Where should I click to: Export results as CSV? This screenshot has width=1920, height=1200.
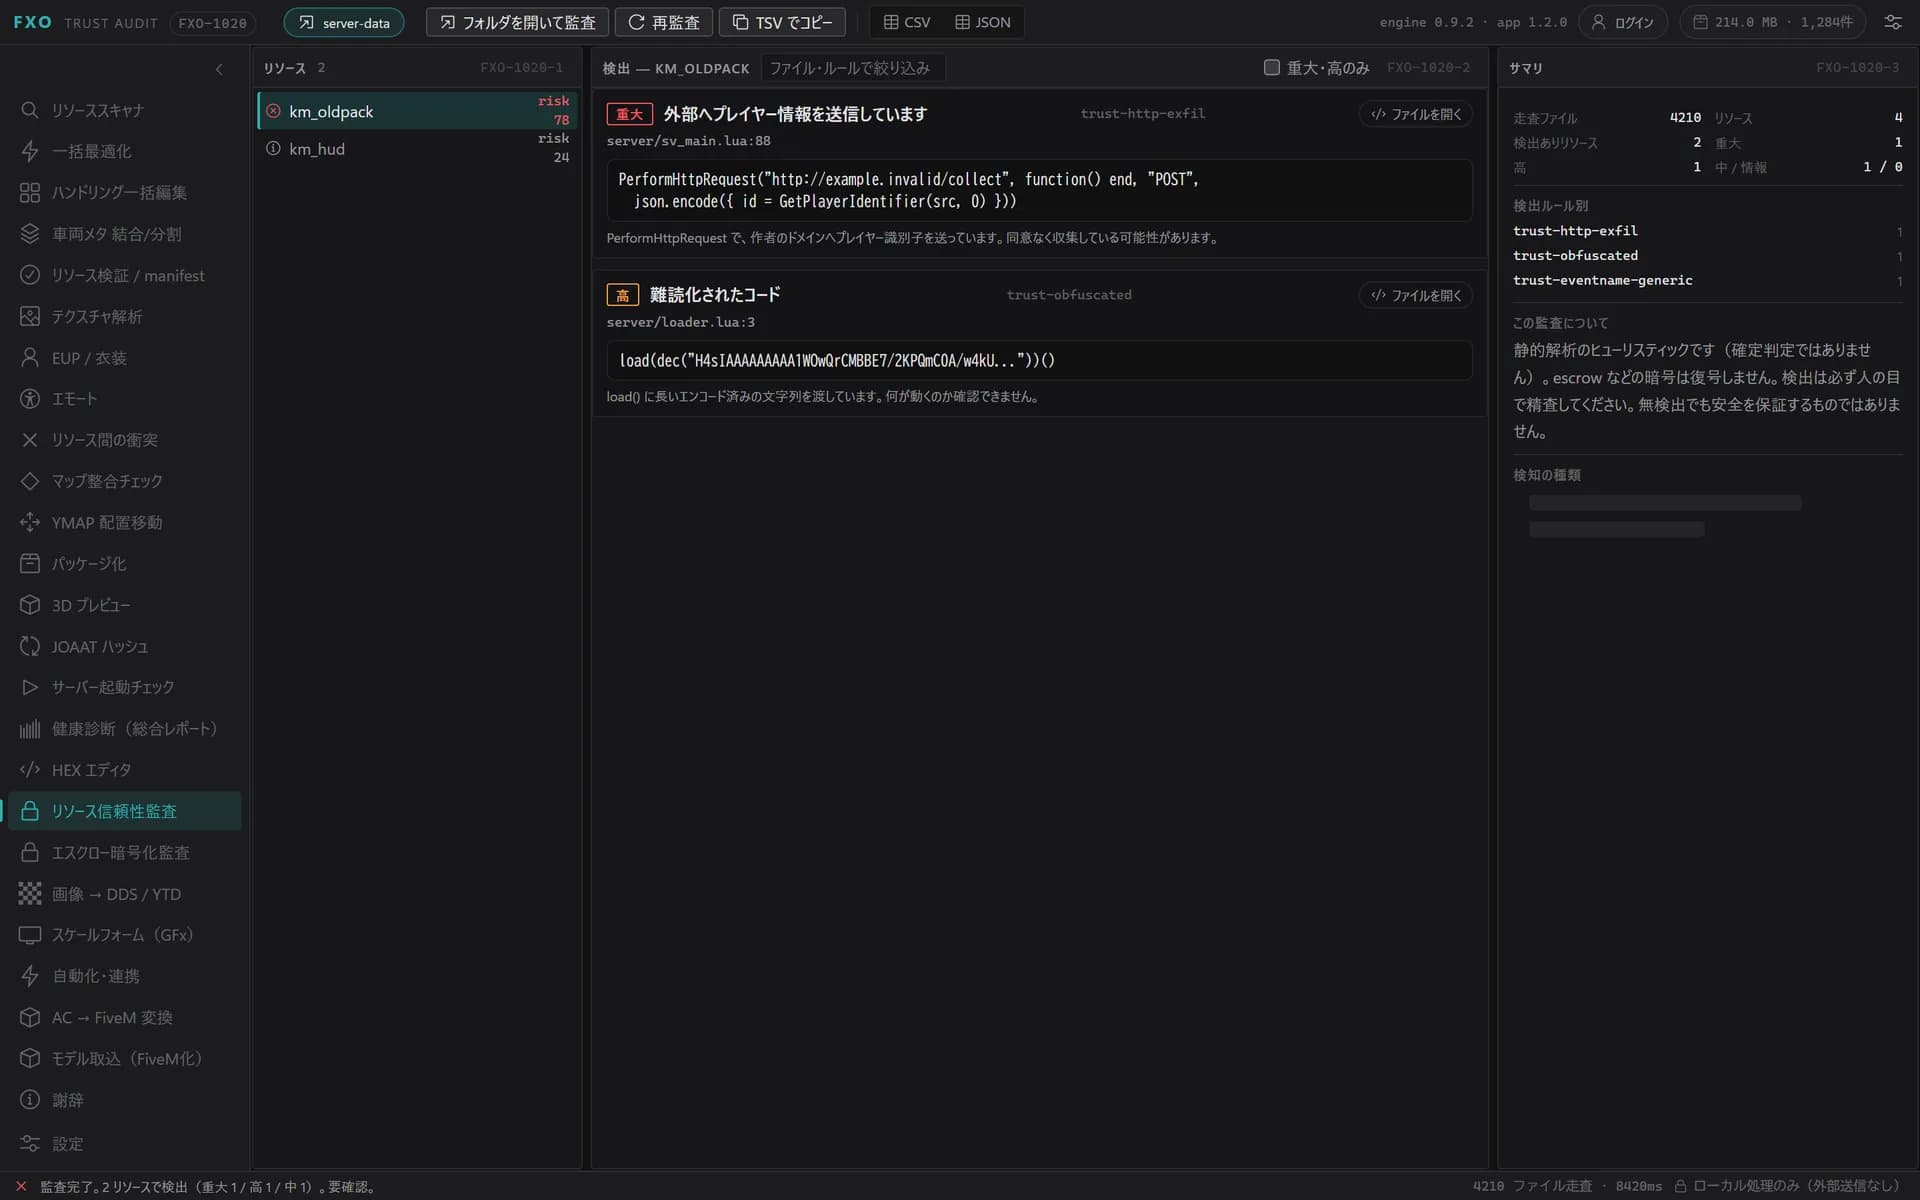coord(907,22)
